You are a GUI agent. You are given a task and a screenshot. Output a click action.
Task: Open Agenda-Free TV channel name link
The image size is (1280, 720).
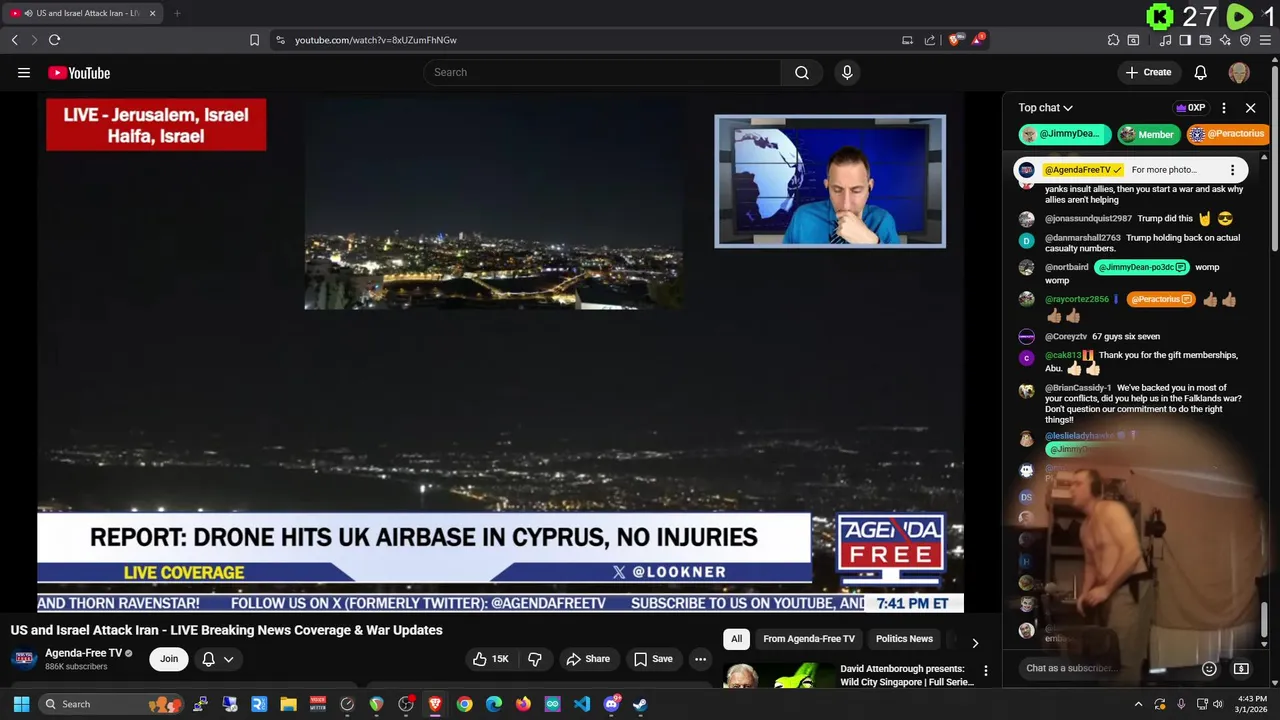pos(83,653)
